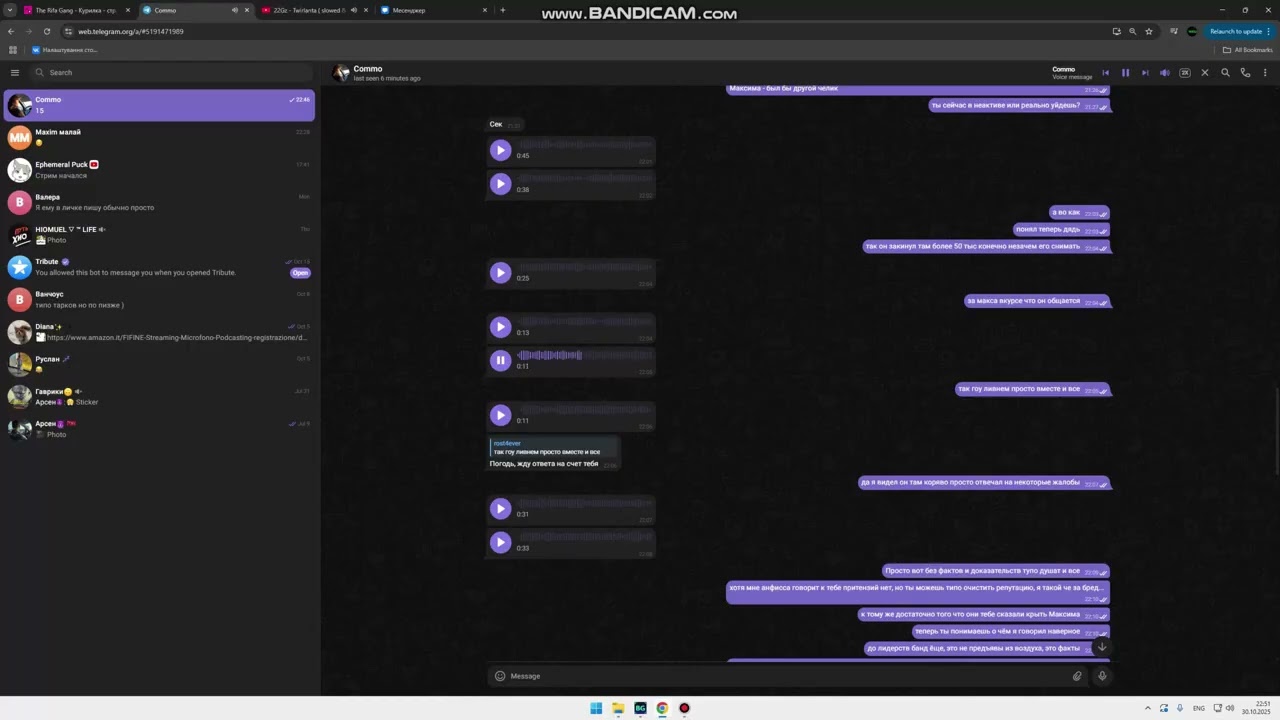This screenshot has height=720, width=1280.
Task: Mute the voice player volume
Action: [x=1165, y=72]
